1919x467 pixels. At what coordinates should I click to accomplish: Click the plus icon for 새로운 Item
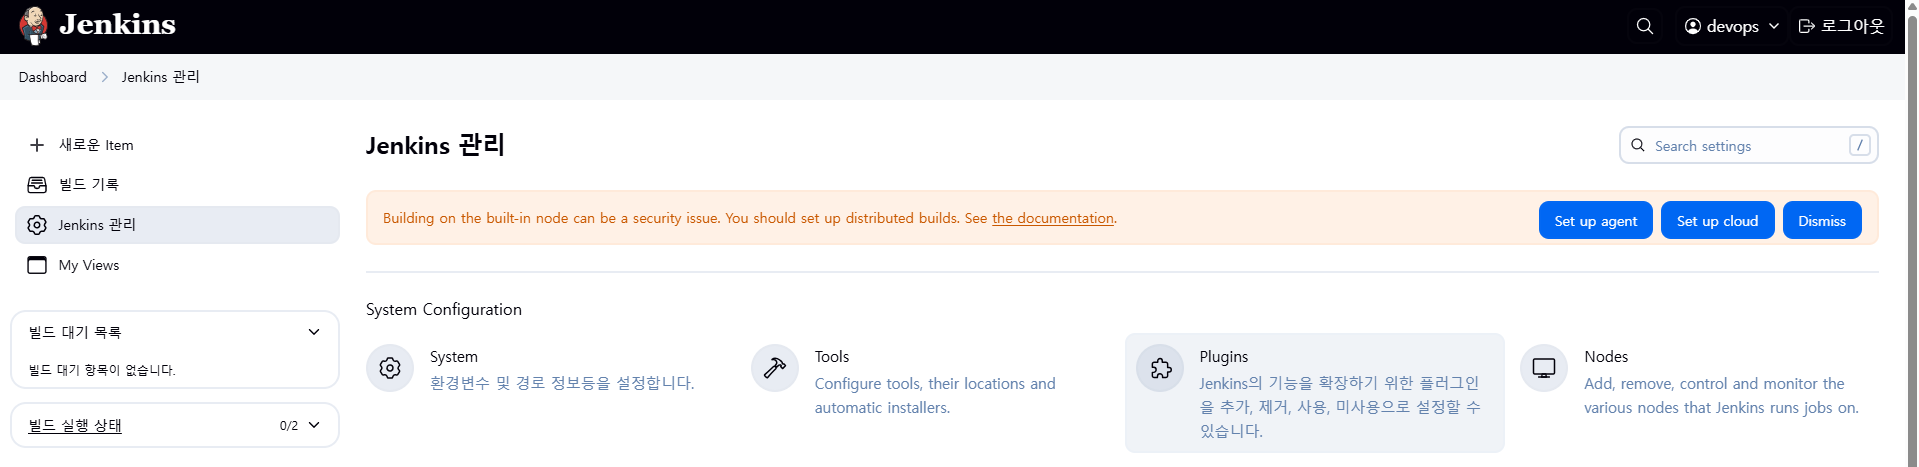[x=37, y=145]
